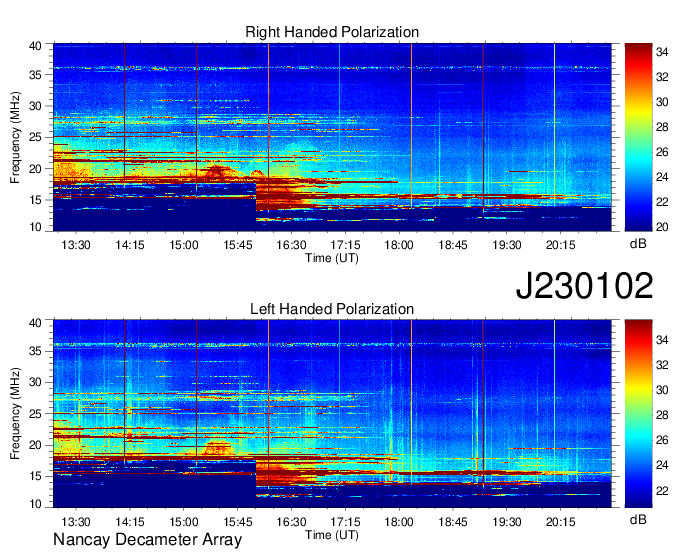Click the 40 MHz tick of Right Handed plot
The width and height of the screenshot is (680, 552).
[x=35, y=46]
